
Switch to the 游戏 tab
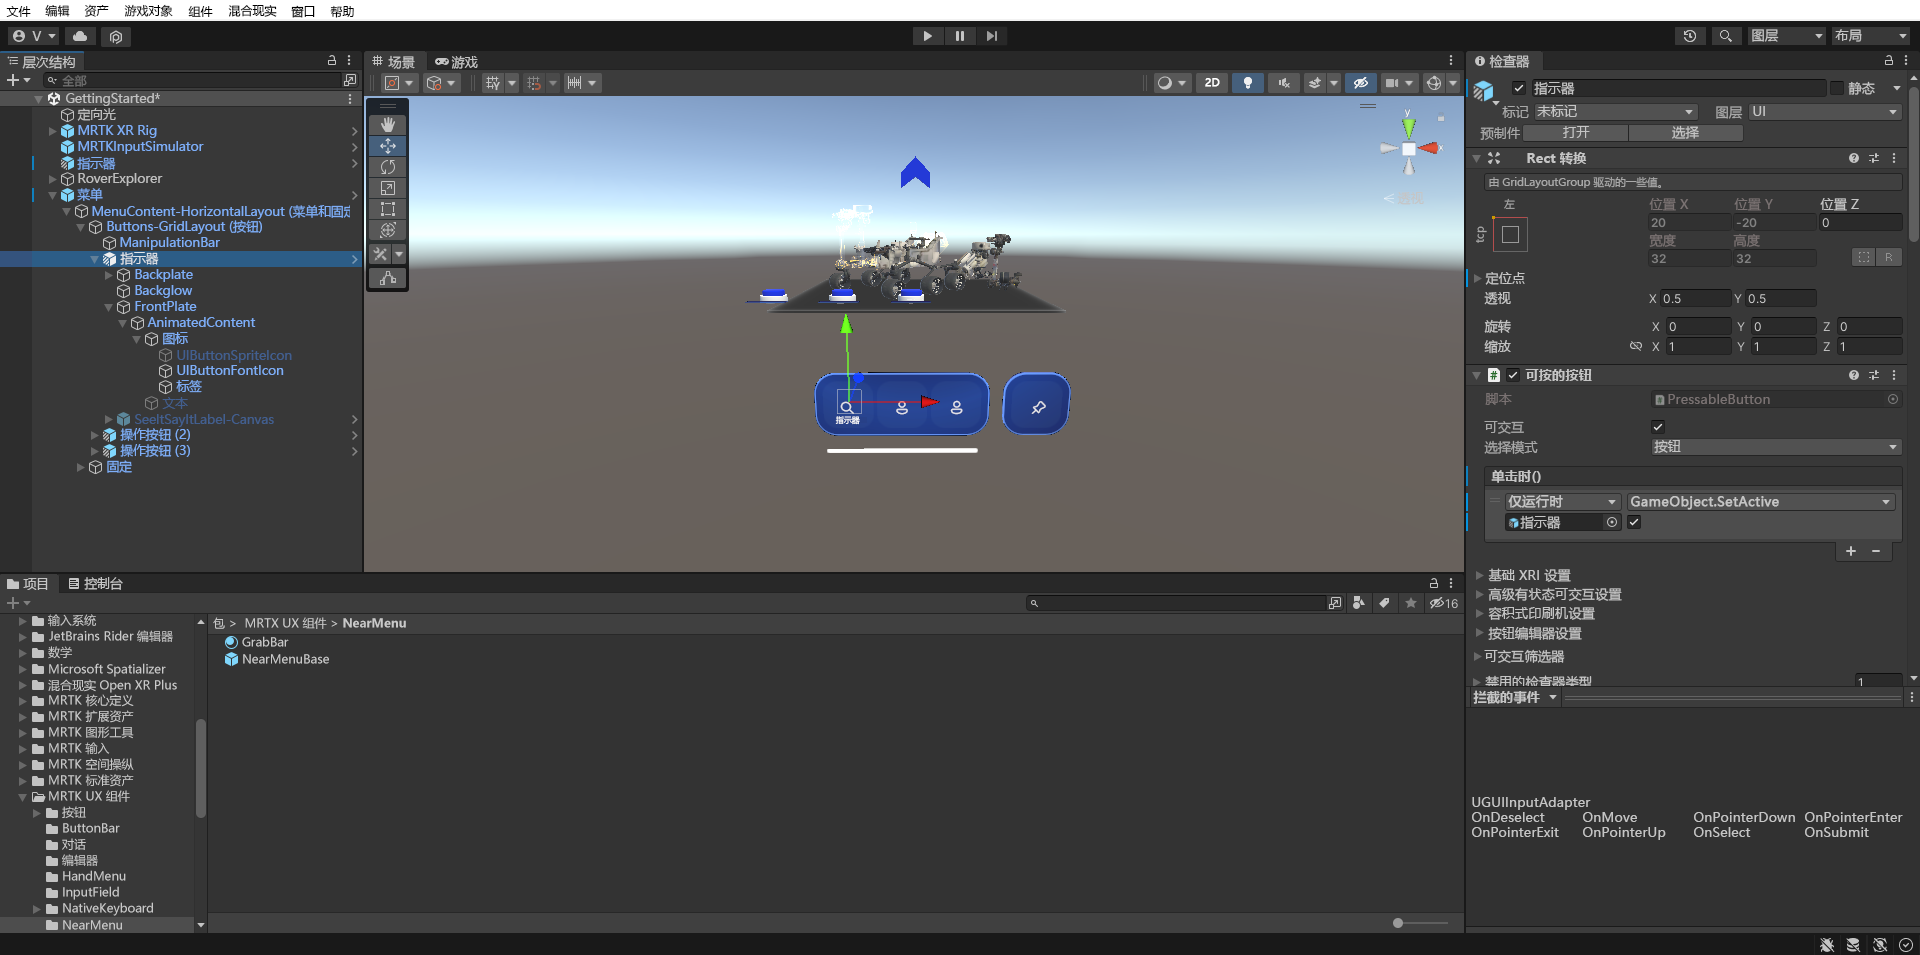pos(456,61)
